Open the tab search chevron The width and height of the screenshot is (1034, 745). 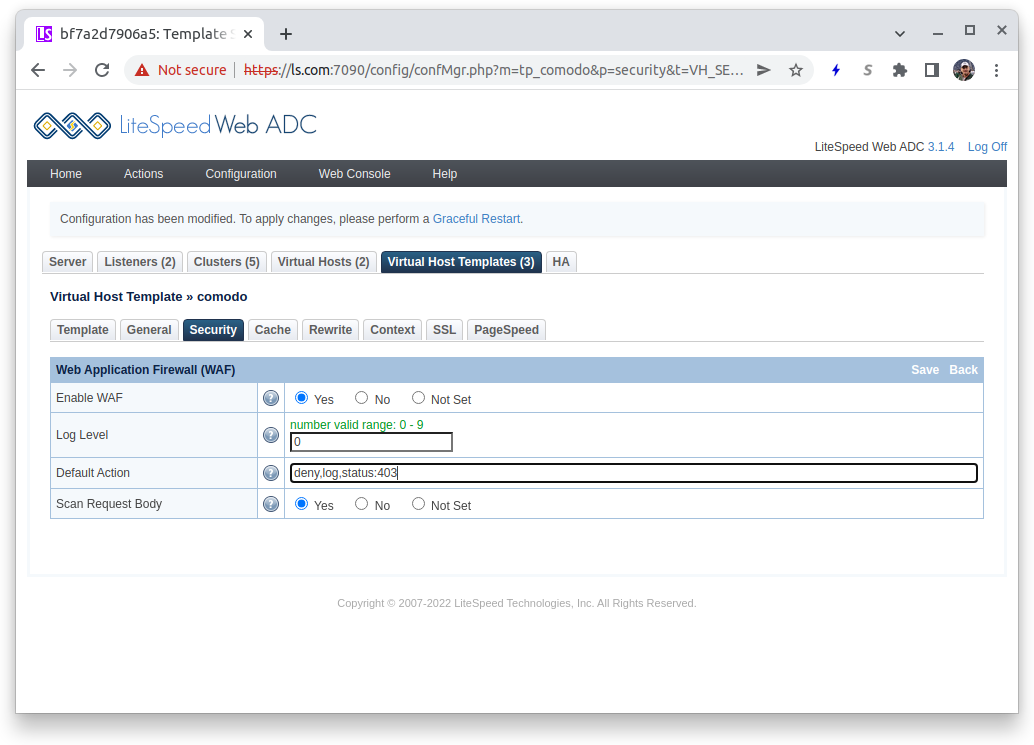899,34
